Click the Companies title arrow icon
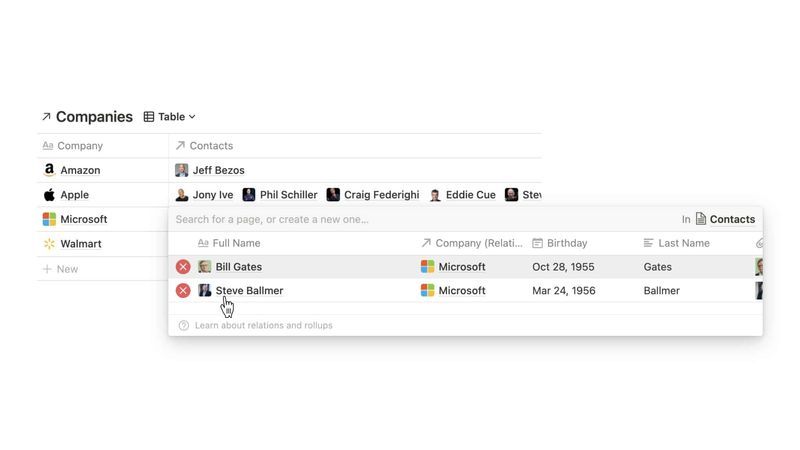The height and width of the screenshot is (450, 800). pos(46,117)
